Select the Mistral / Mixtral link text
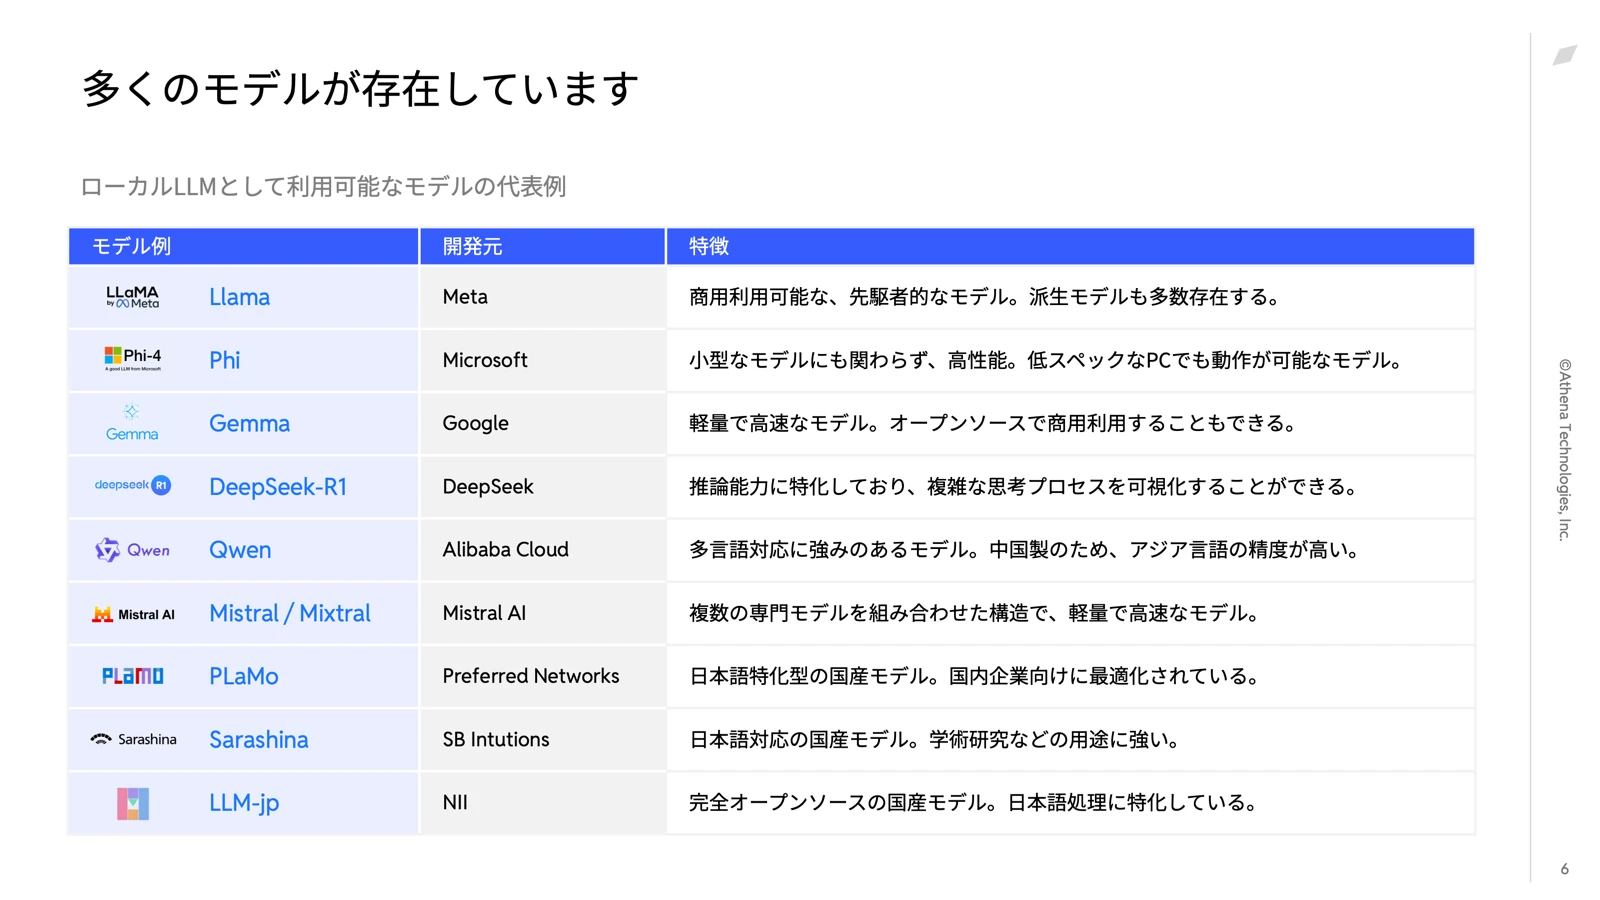This screenshot has width=1600, height=900. coord(289,613)
